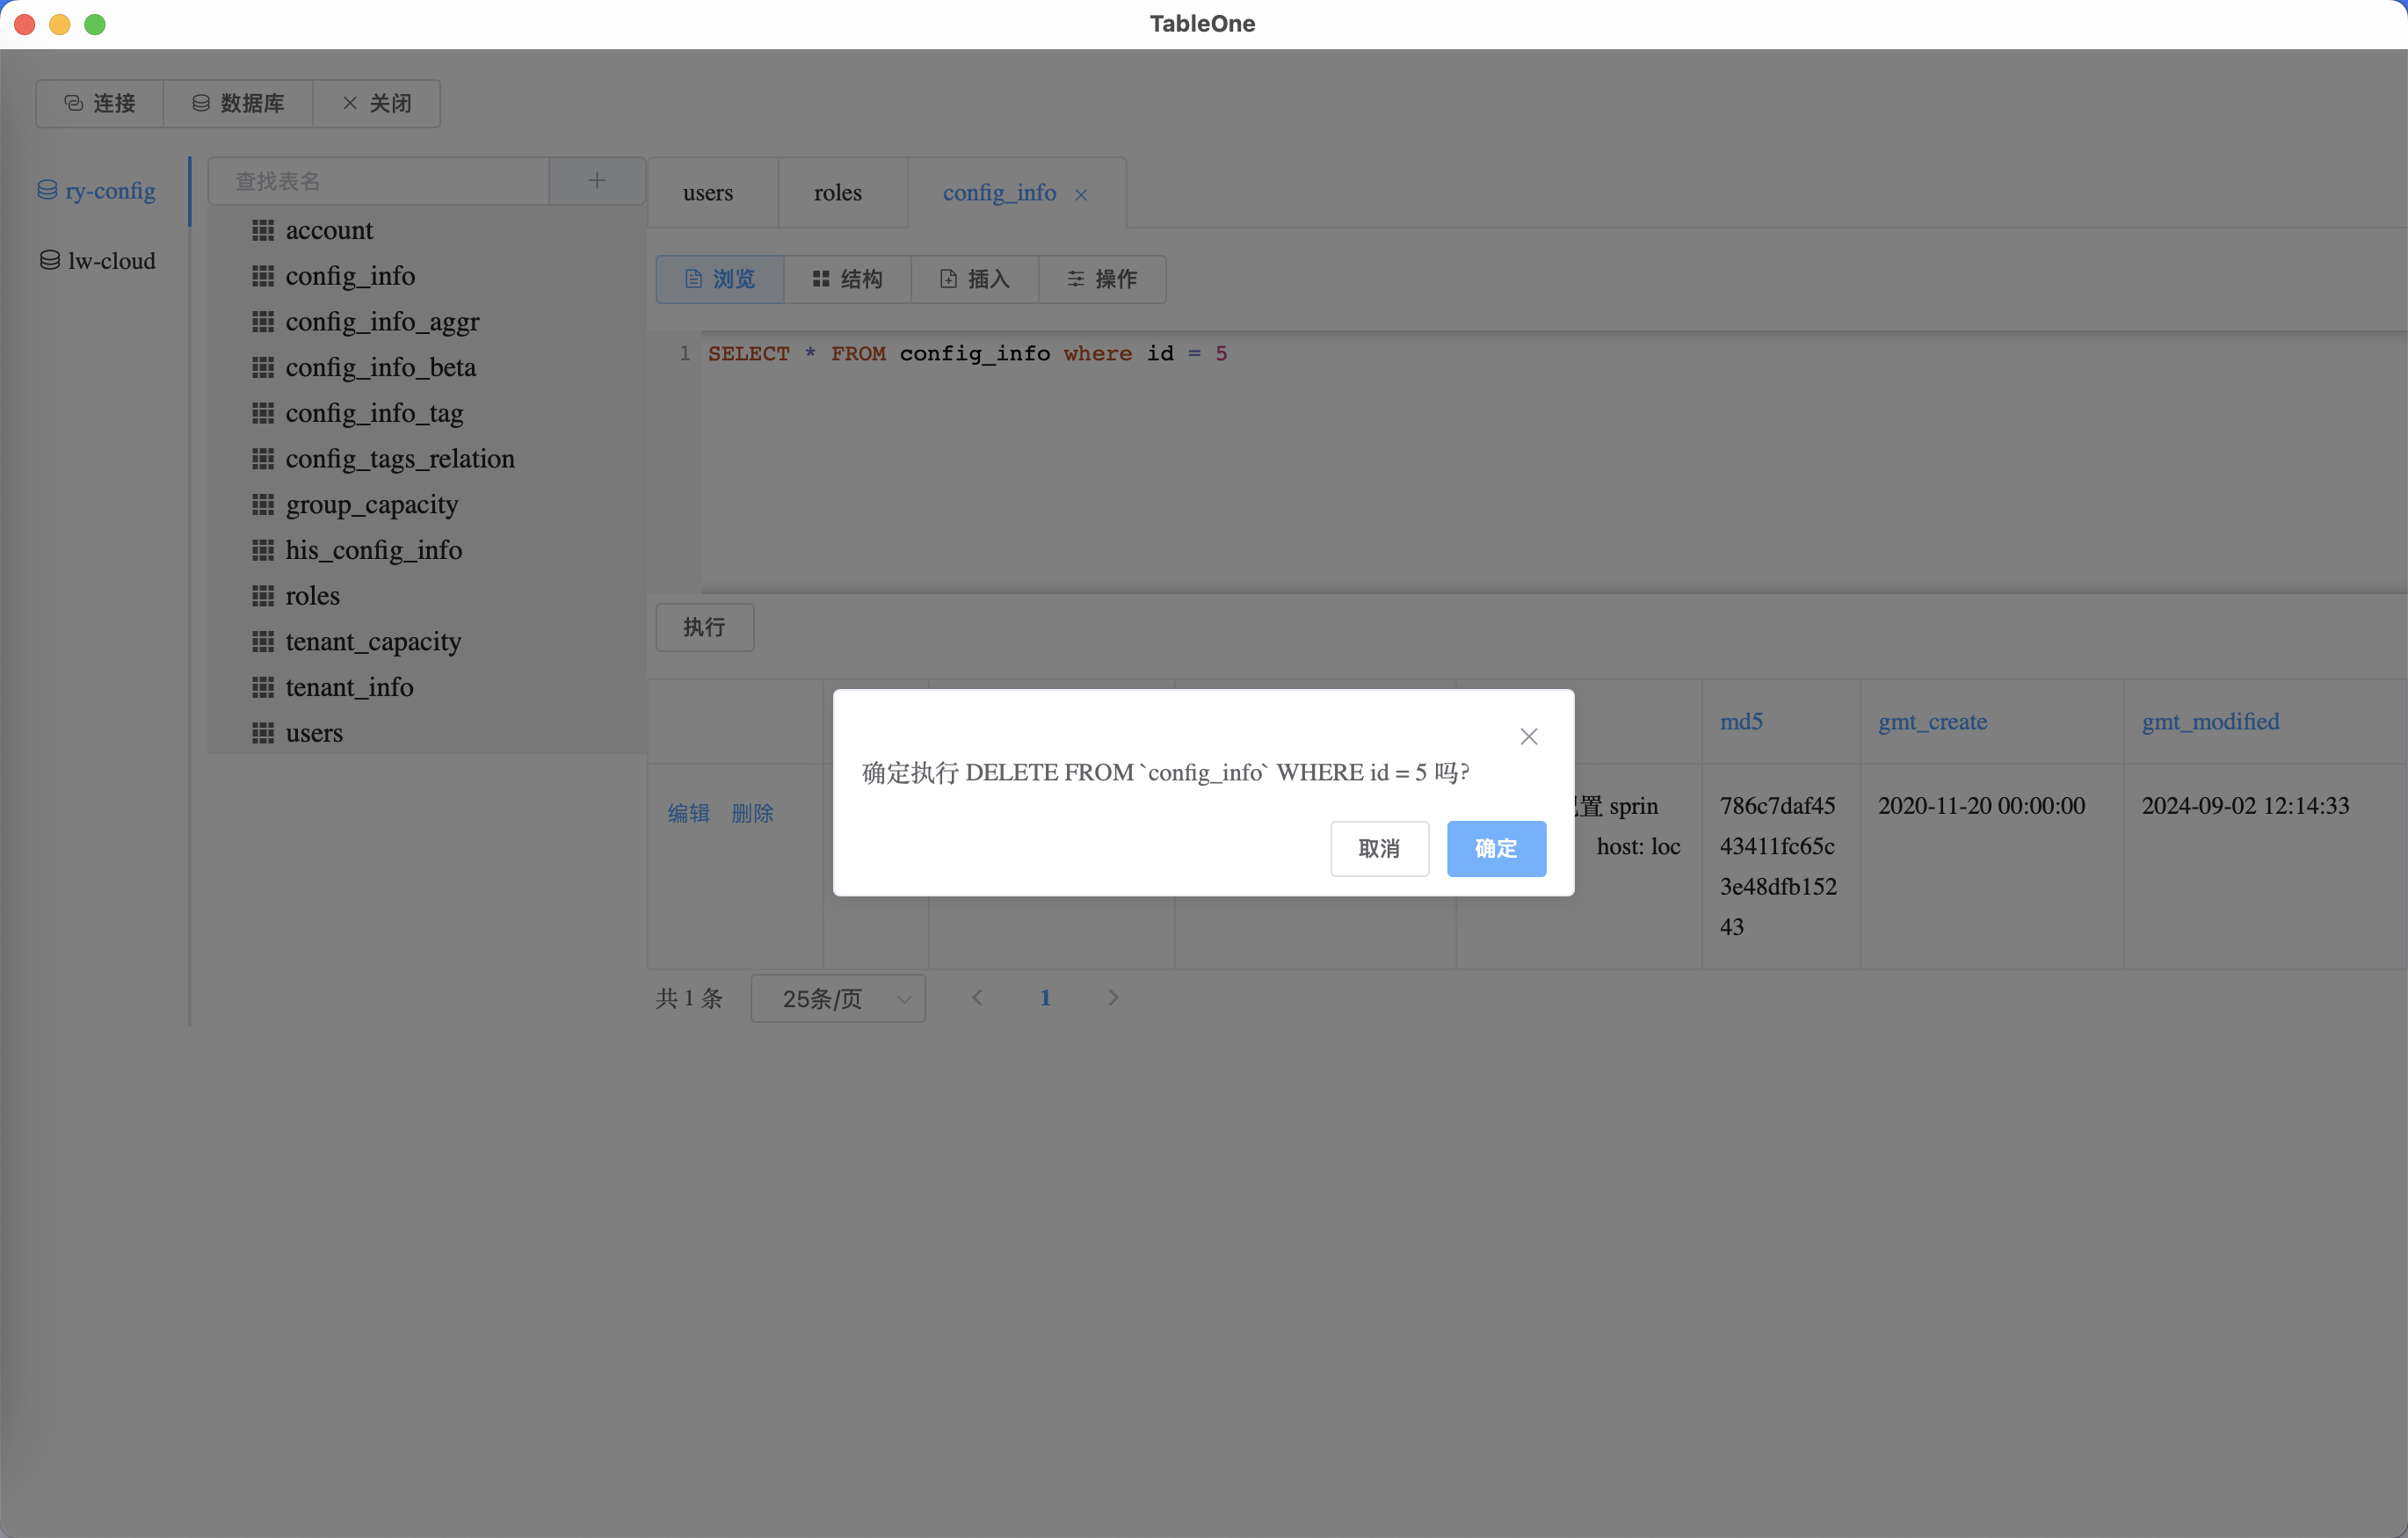Screen dimensions: 2408x1538
Task: Switch to the users tab
Action: pos(708,193)
